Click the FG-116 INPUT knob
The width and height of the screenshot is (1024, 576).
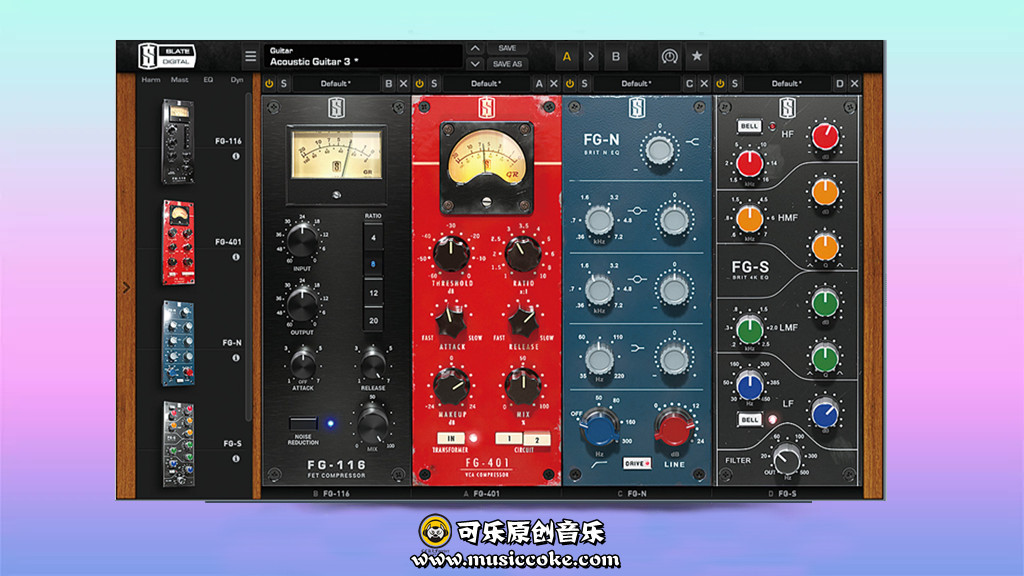click(302, 240)
